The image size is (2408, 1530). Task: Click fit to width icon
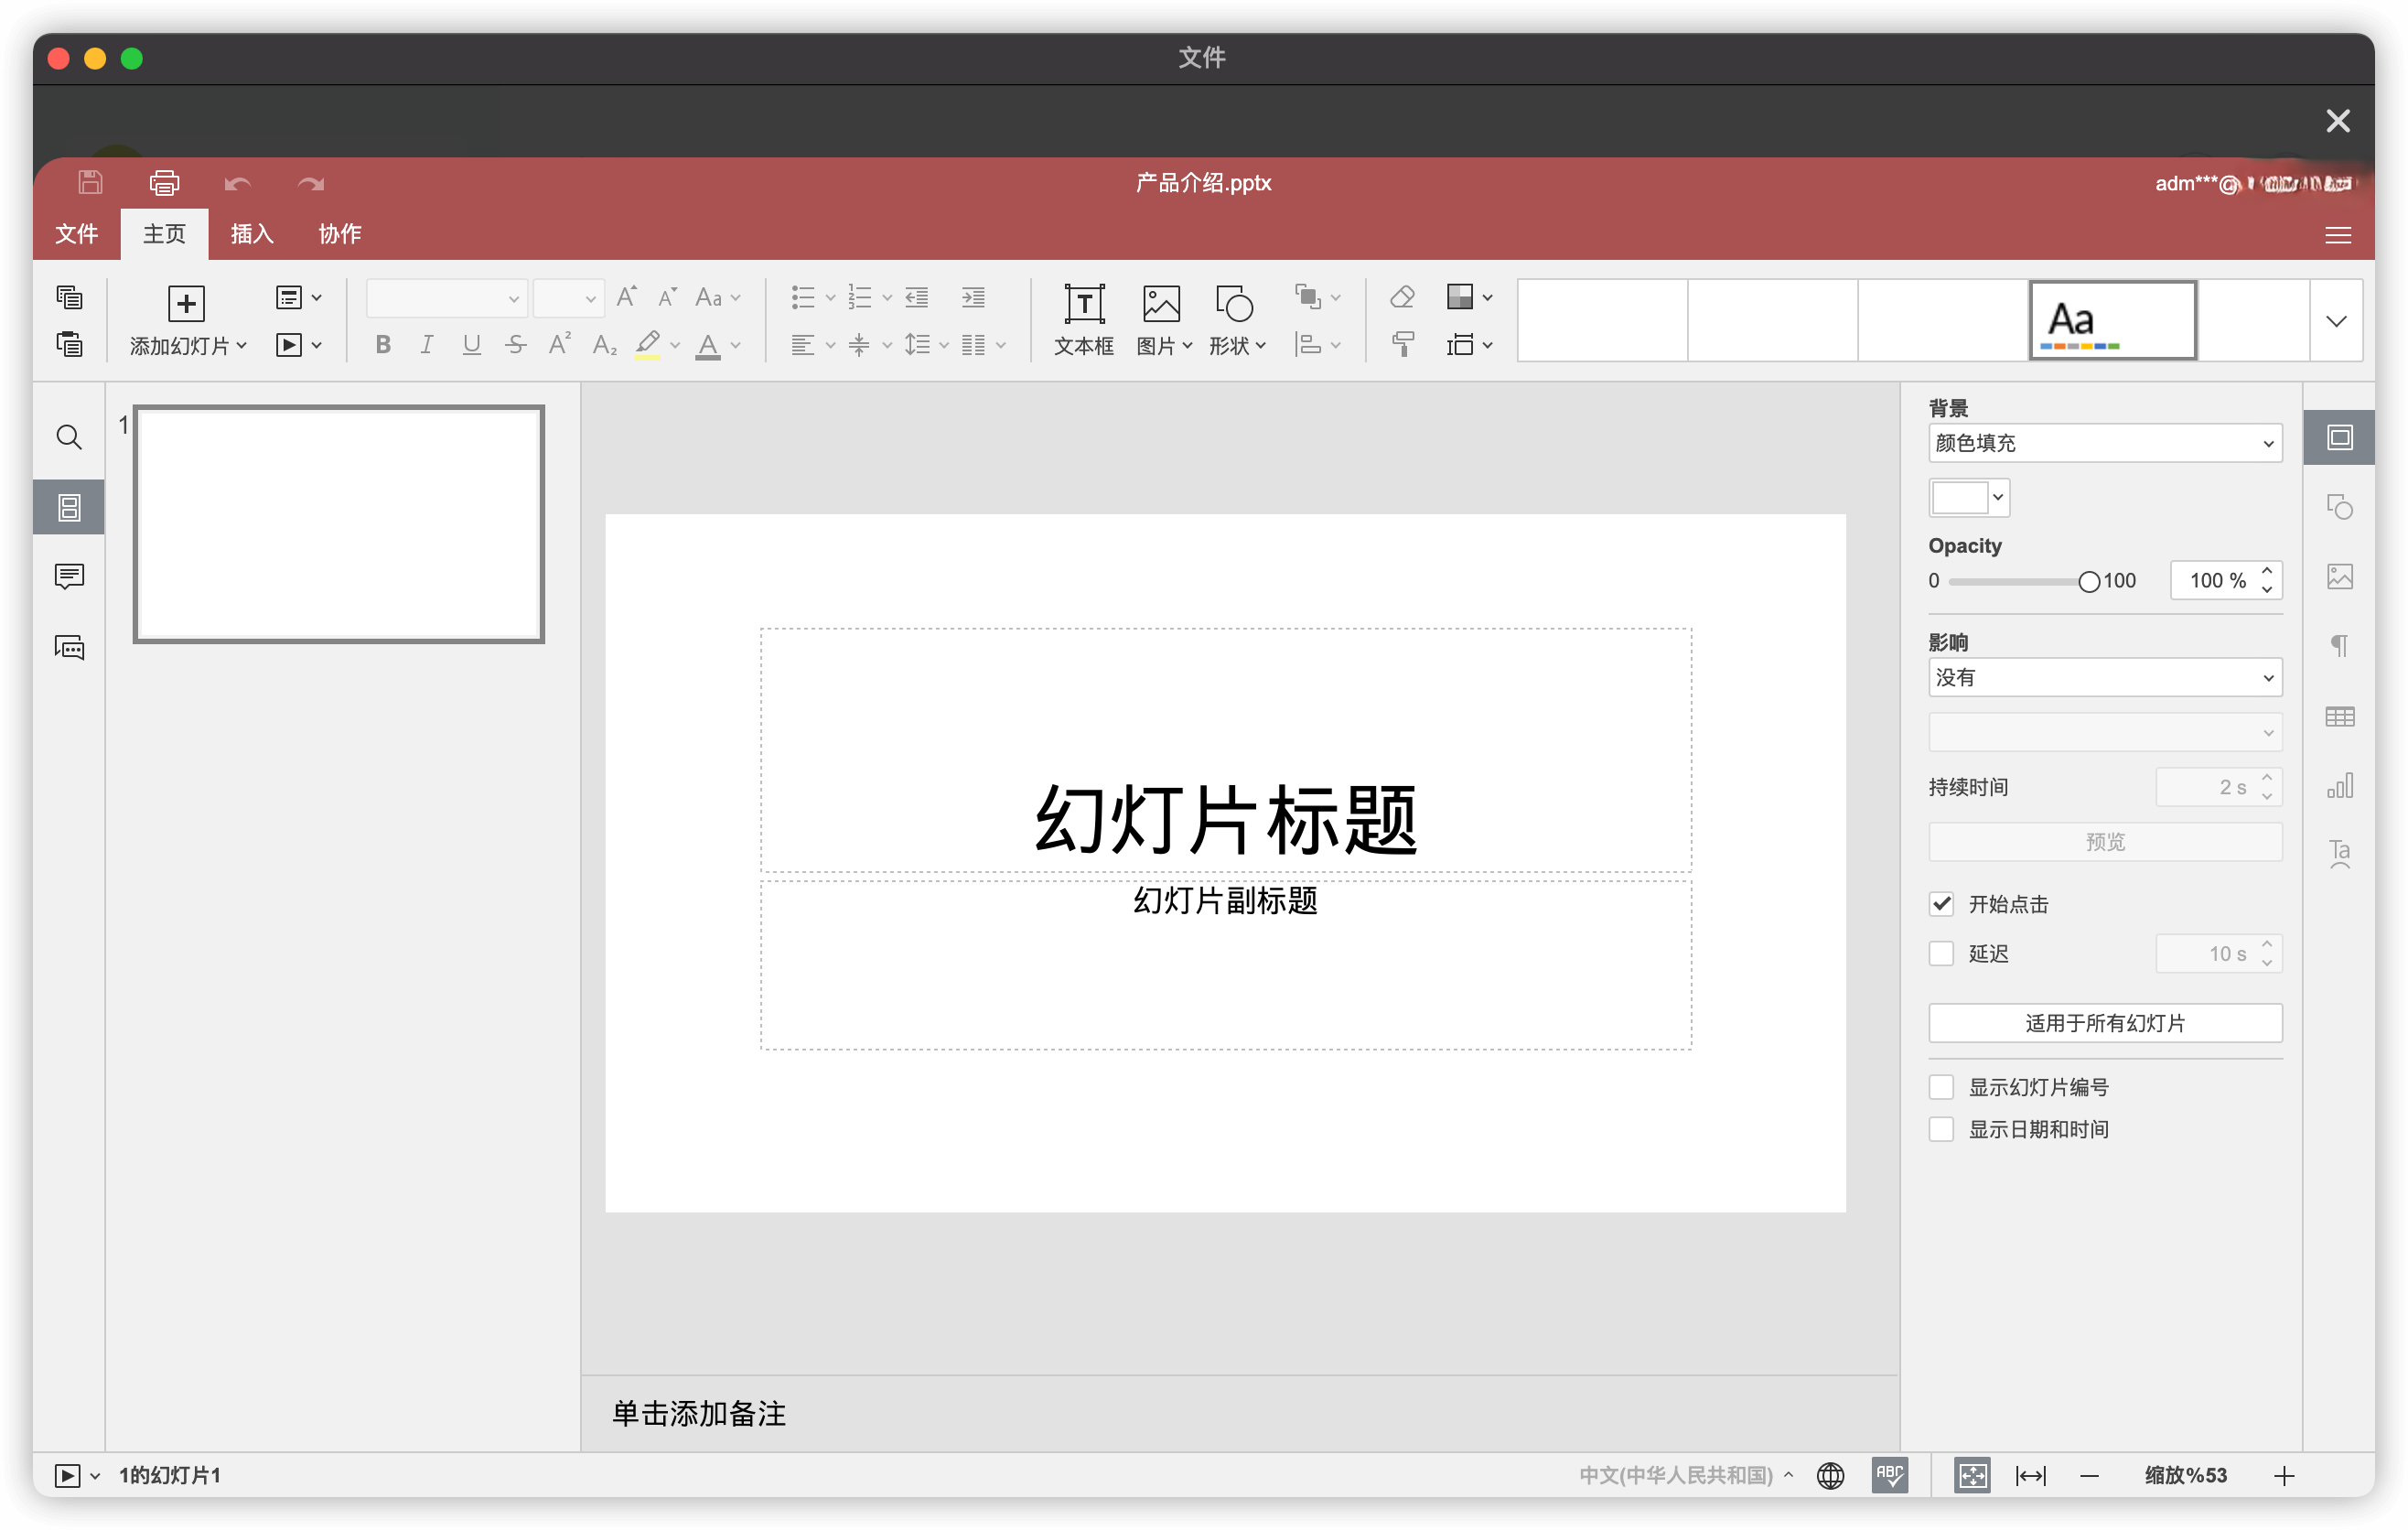coord(2030,1476)
